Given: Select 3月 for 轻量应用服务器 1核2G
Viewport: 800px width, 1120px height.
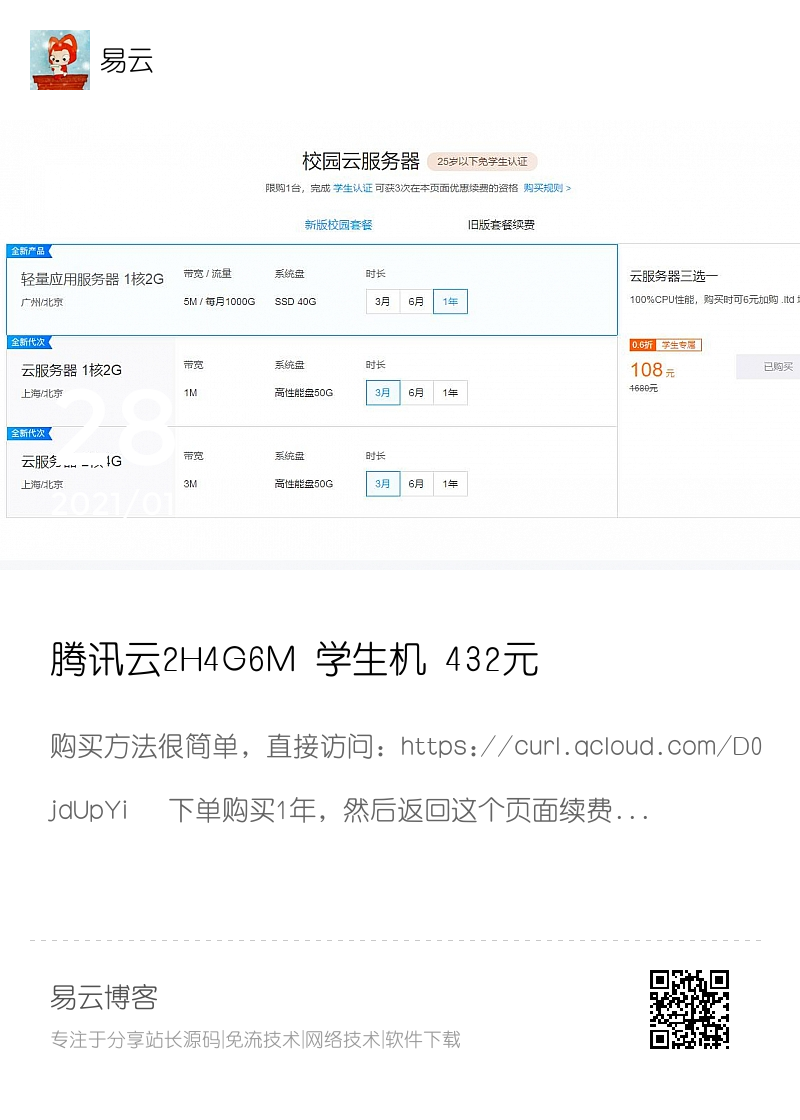Looking at the screenshot, I should pos(383,301).
